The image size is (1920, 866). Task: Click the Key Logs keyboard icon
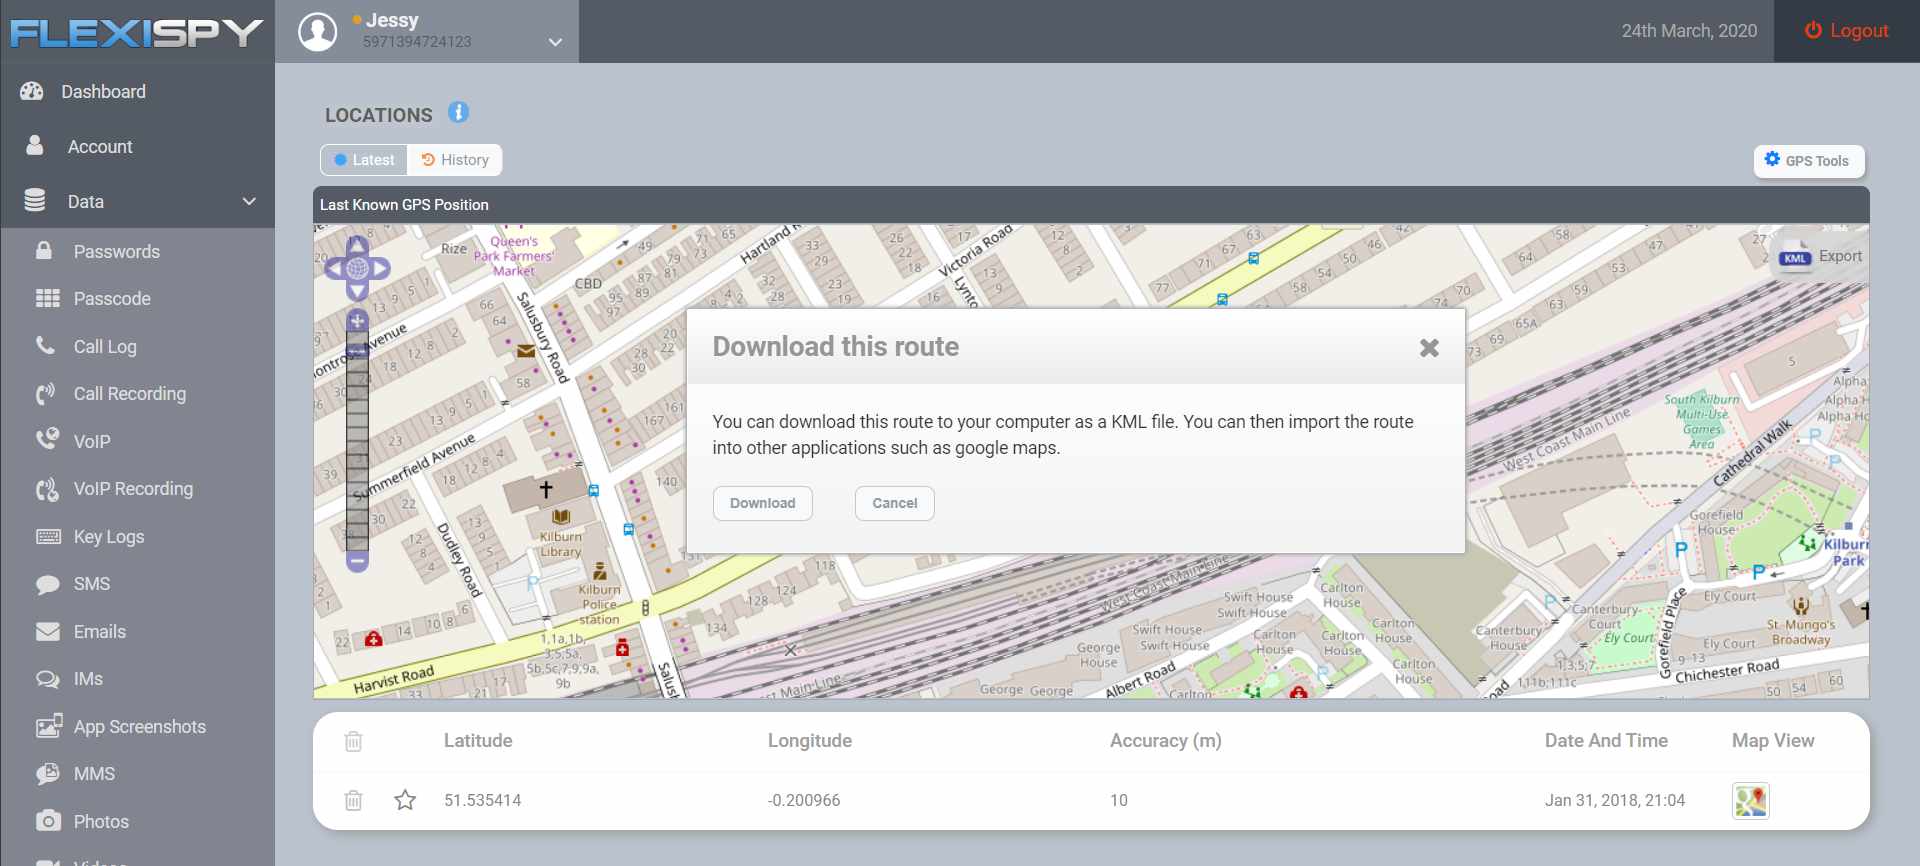(x=48, y=536)
